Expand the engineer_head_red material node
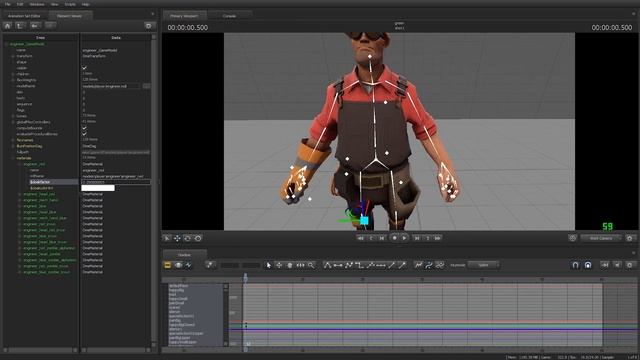640x360 pixels. point(19,194)
